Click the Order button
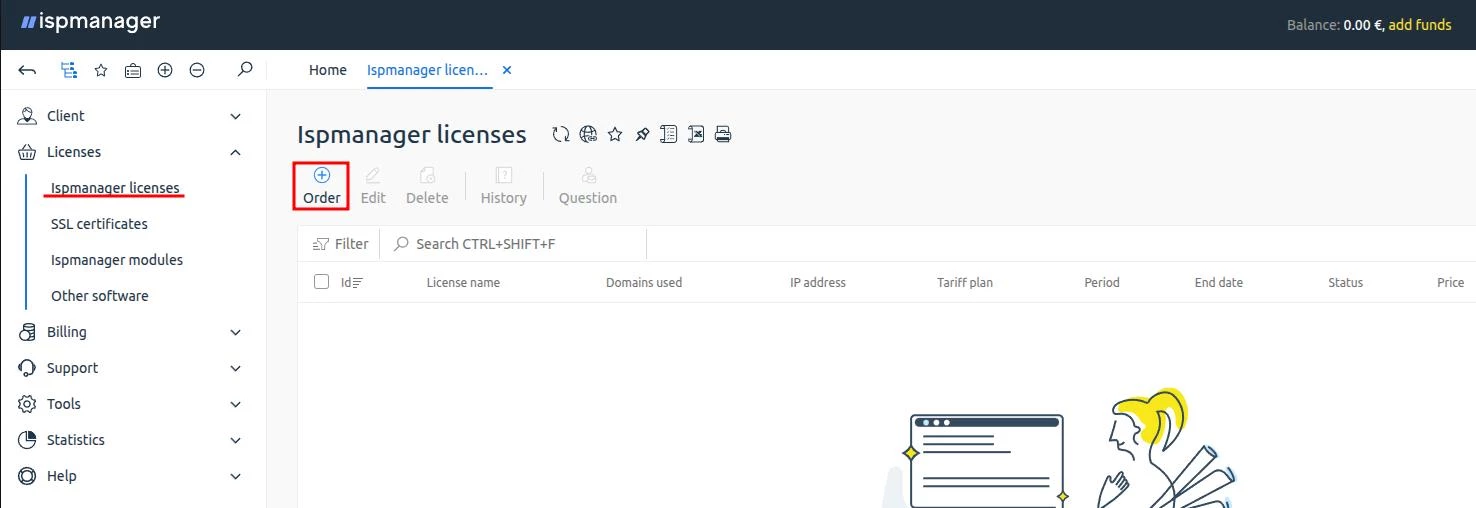1476x508 pixels. coord(322,186)
